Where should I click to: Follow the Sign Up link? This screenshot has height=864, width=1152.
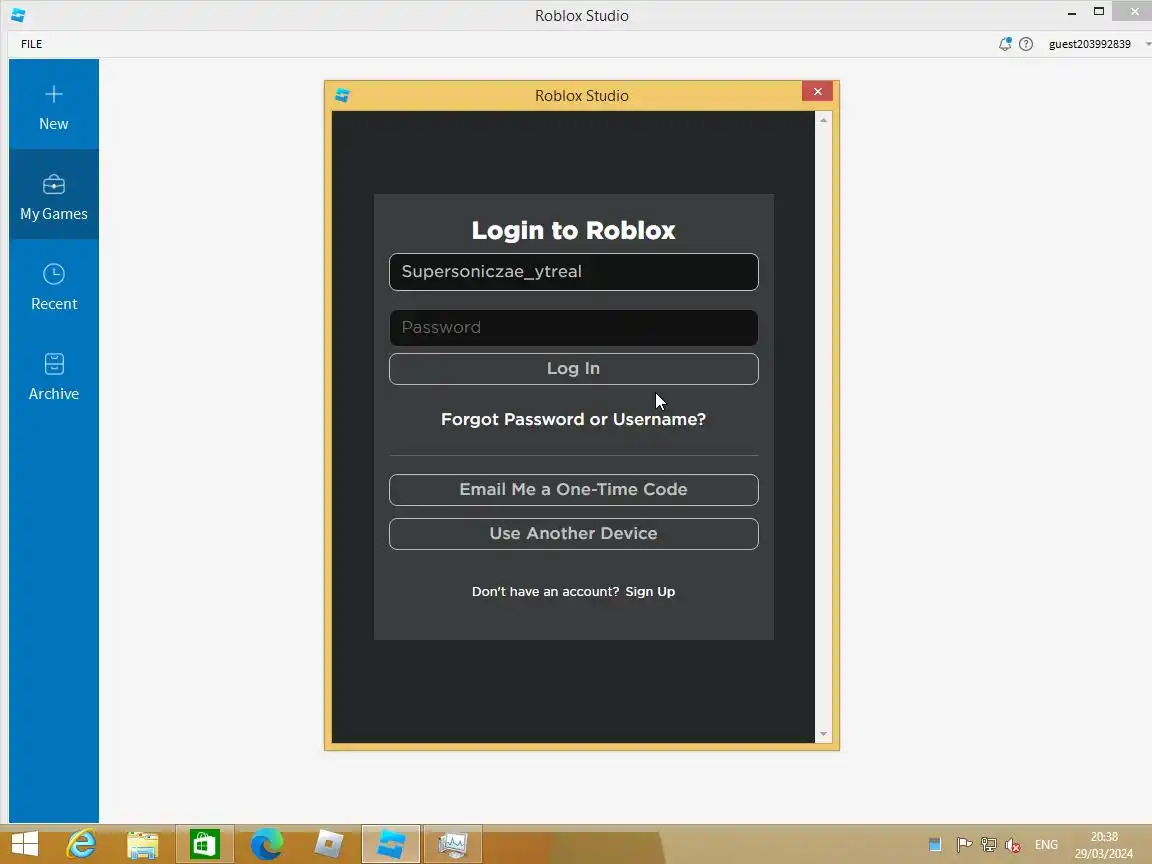(x=649, y=591)
